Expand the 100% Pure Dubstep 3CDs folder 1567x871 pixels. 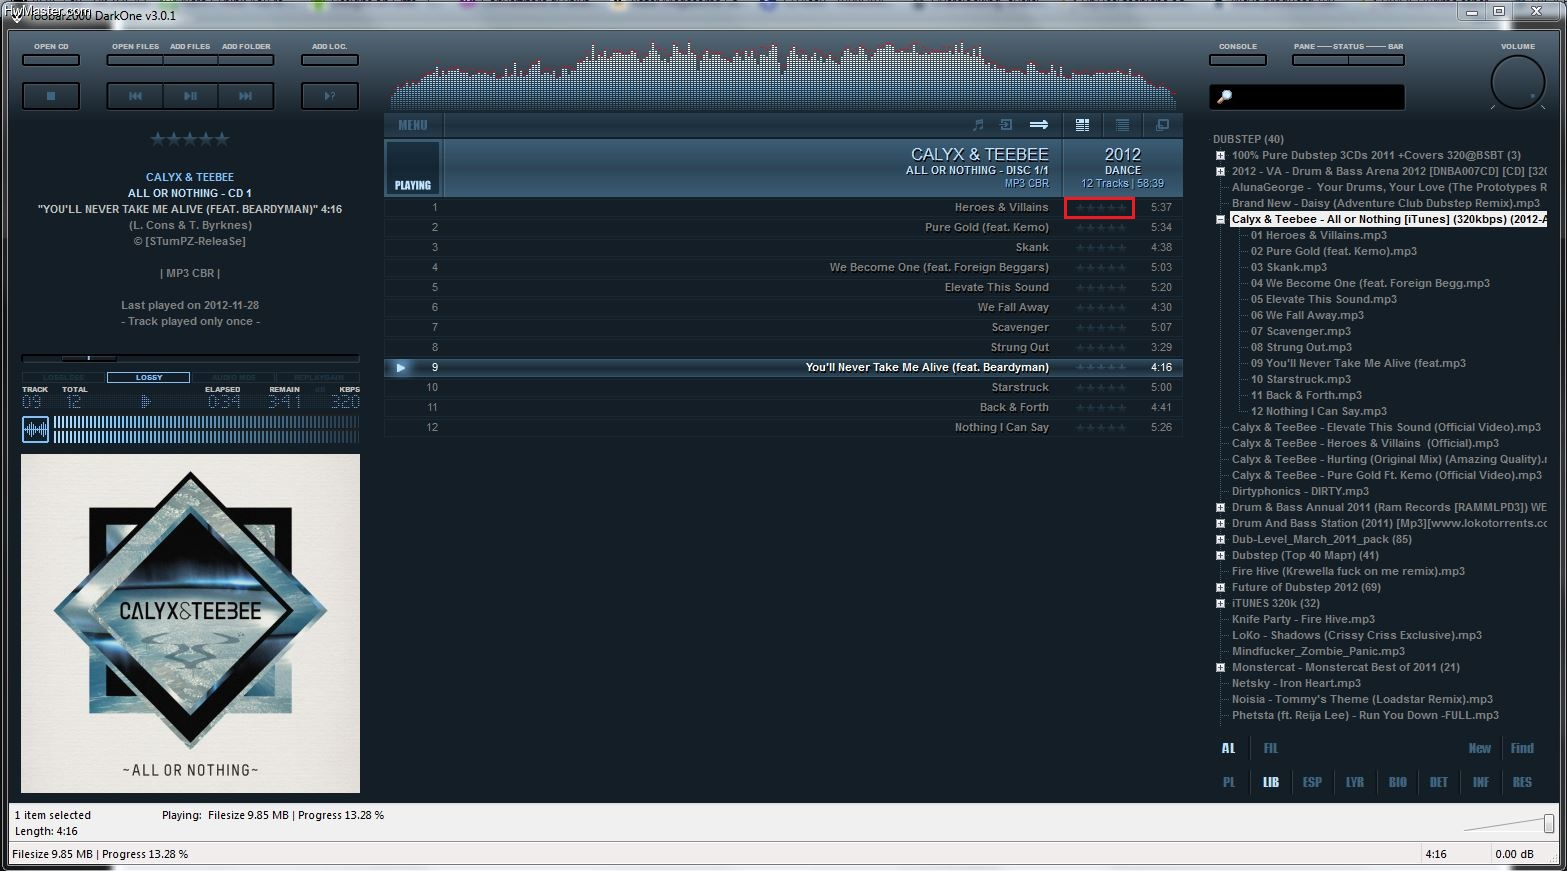click(x=1220, y=155)
